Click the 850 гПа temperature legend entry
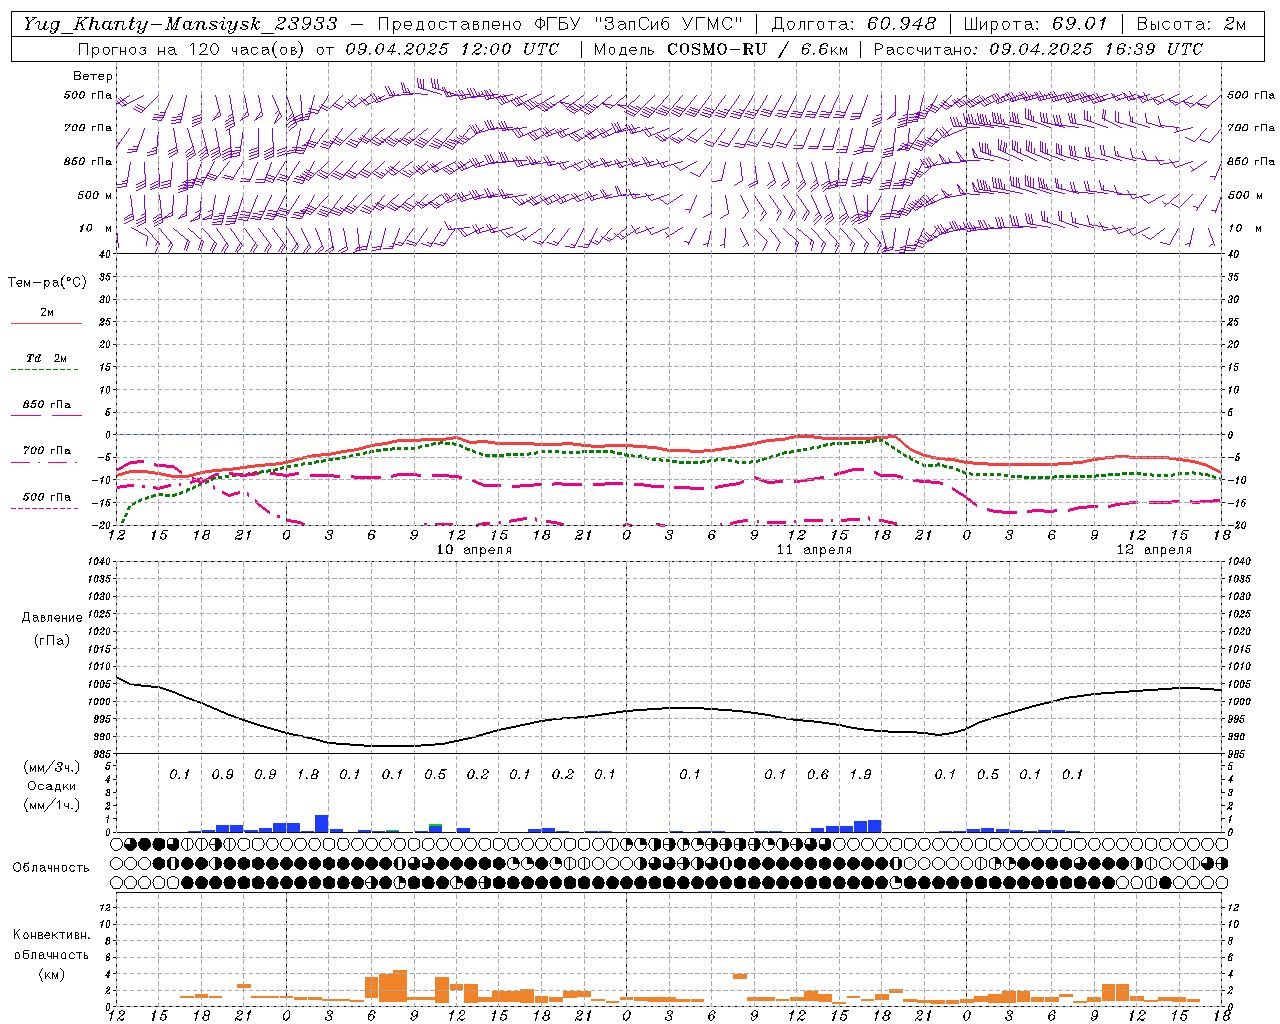Image resolution: width=1280 pixels, height=1024 pixels. coord(47,405)
